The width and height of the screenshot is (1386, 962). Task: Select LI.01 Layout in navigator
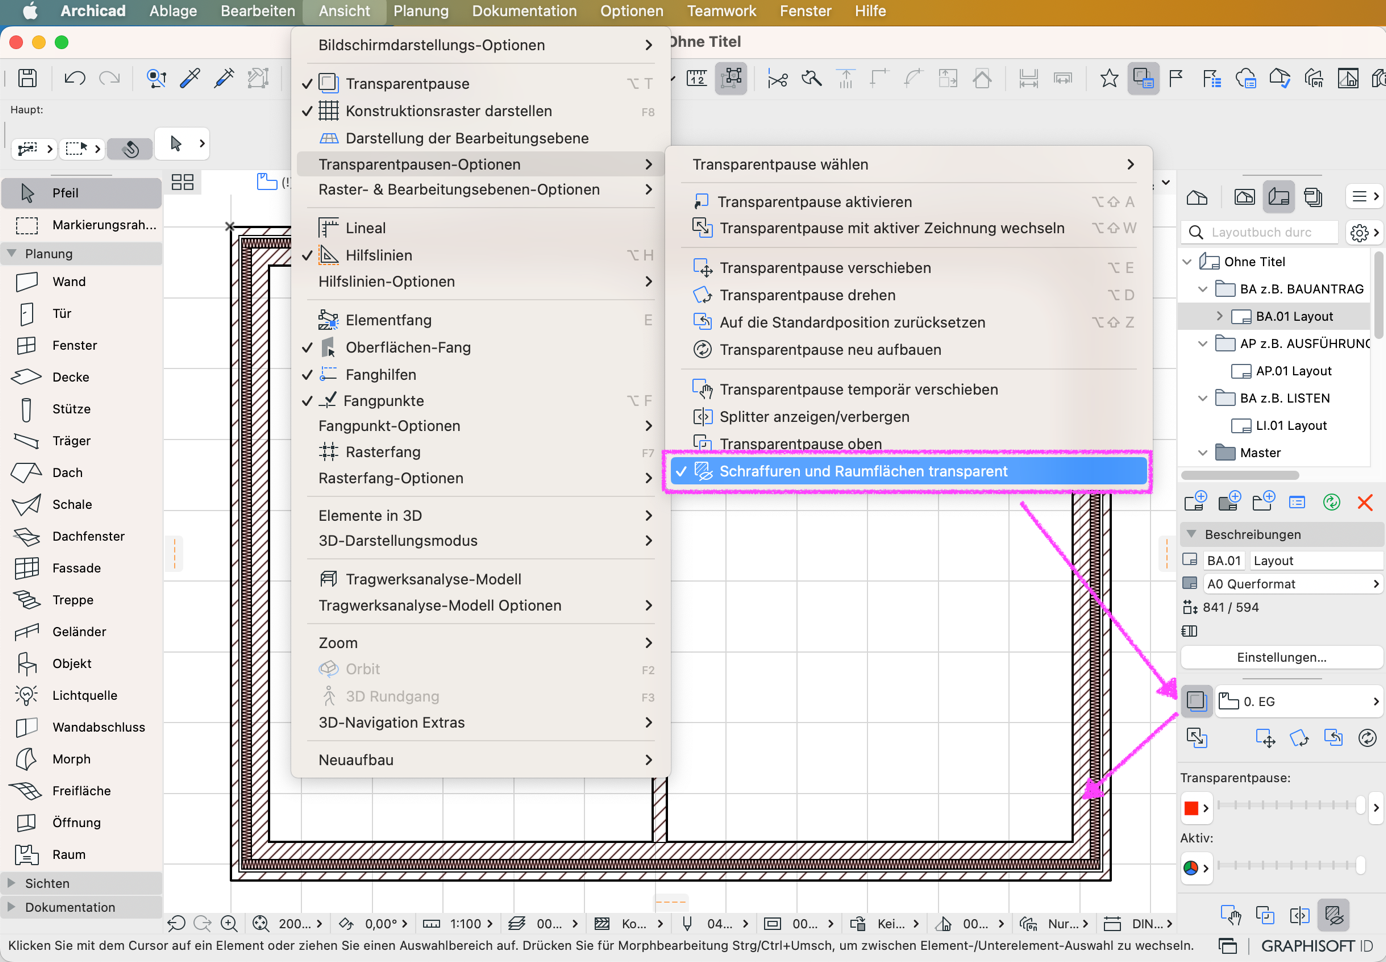[1291, 426]
